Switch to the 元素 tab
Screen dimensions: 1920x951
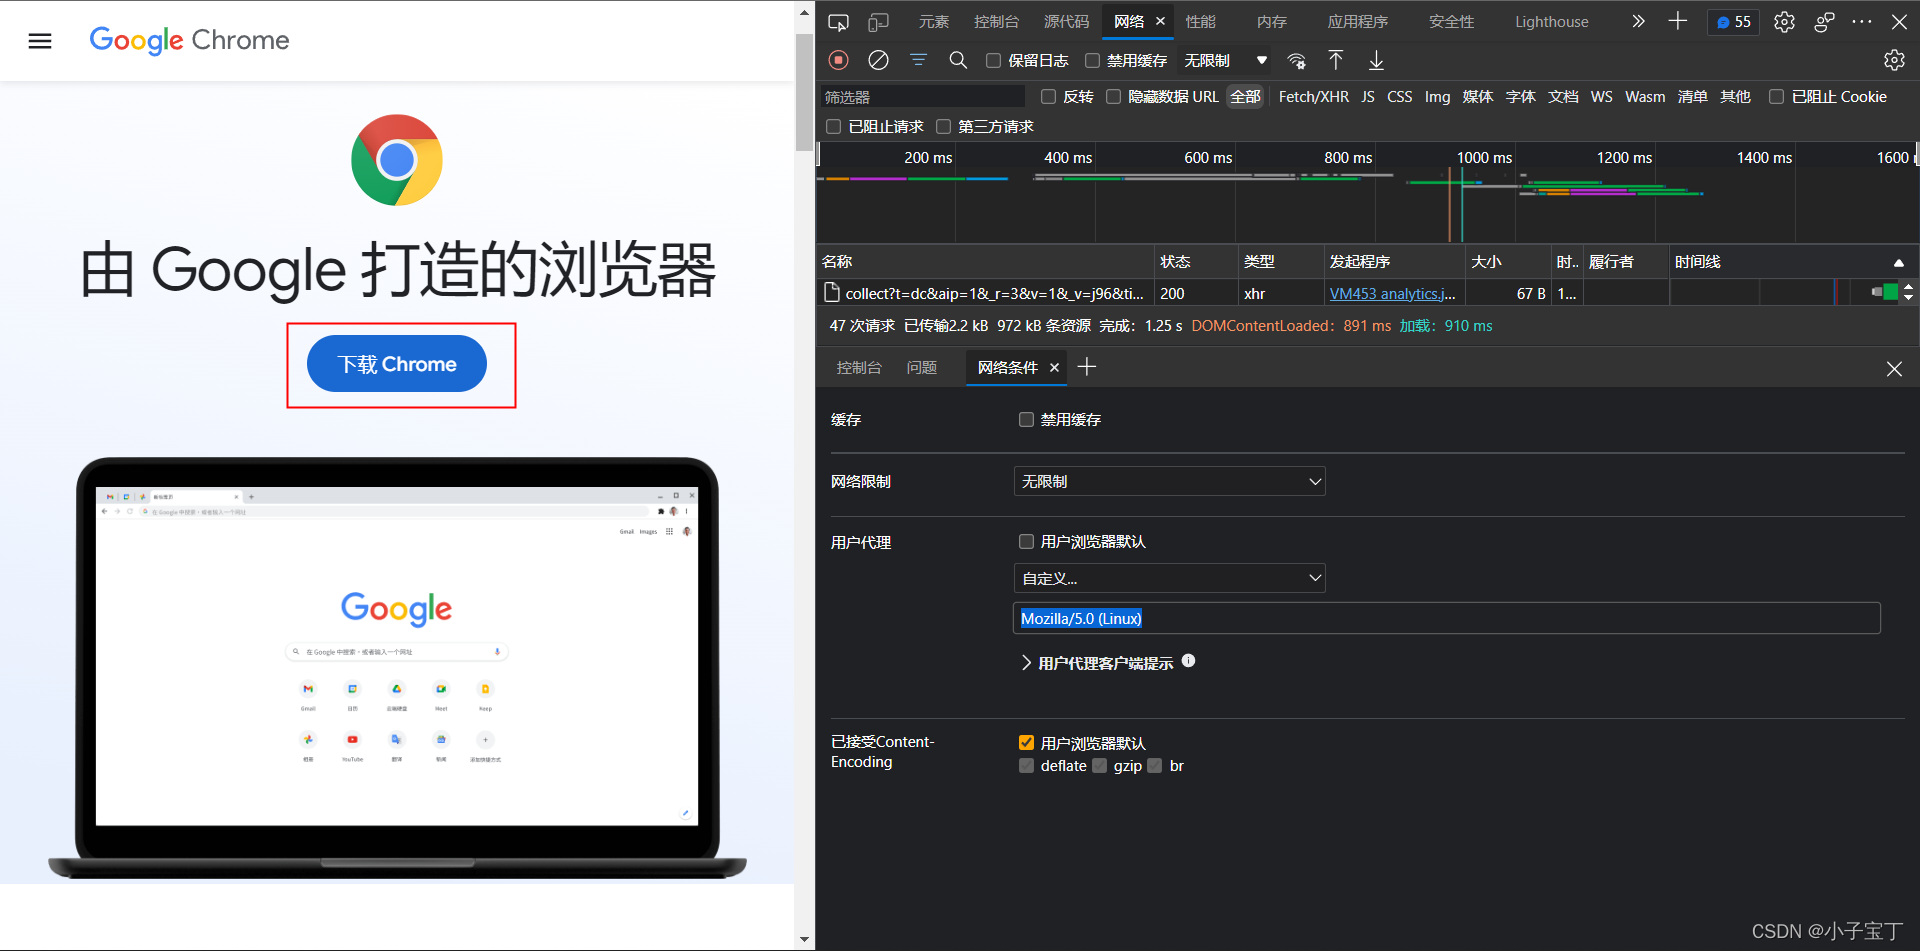coord(933,22)
